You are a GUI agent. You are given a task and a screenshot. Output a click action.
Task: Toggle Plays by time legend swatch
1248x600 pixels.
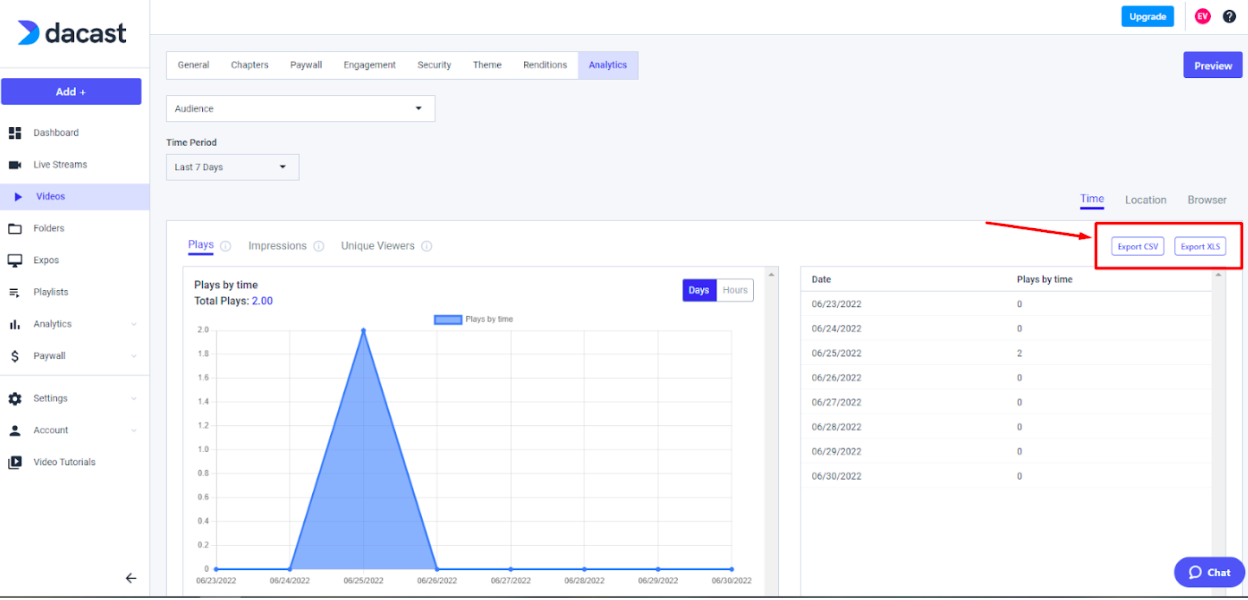pyautogui.click(x=448, y=319)
